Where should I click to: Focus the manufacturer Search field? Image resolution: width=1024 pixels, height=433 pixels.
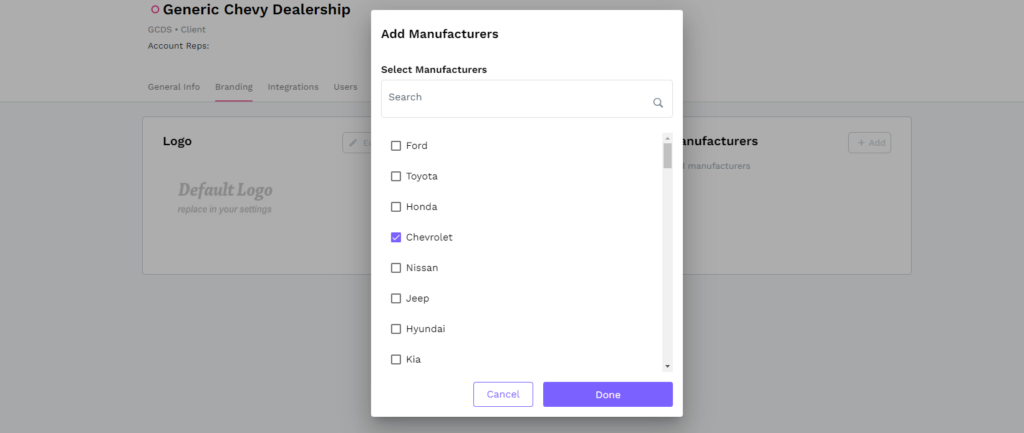pos(515,98)
